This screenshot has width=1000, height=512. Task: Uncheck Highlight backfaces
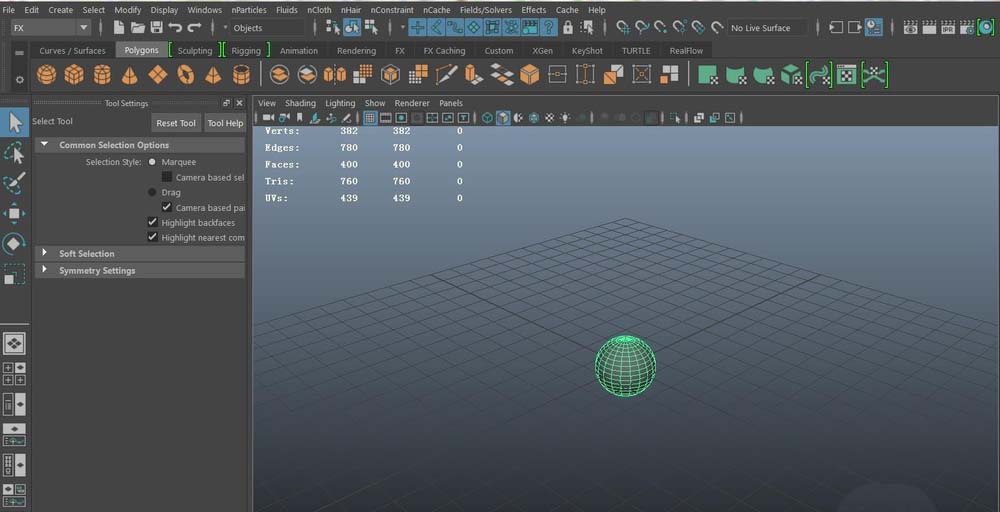152,223
